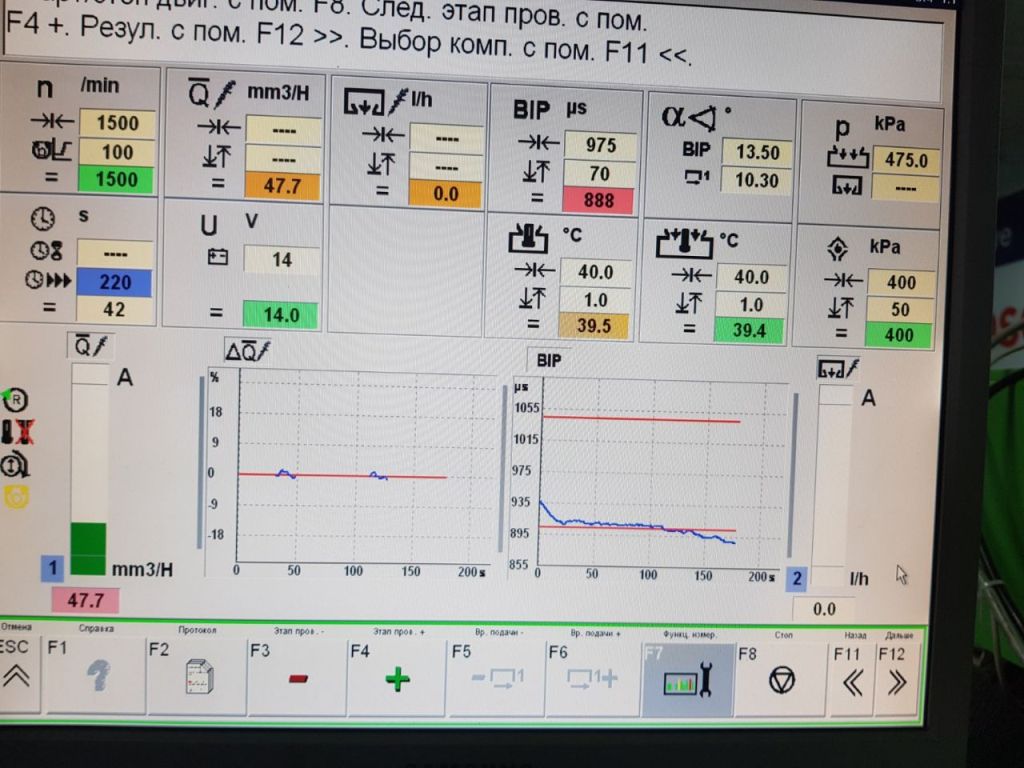Select the ΔQ chart tab

tap(247, 351)
